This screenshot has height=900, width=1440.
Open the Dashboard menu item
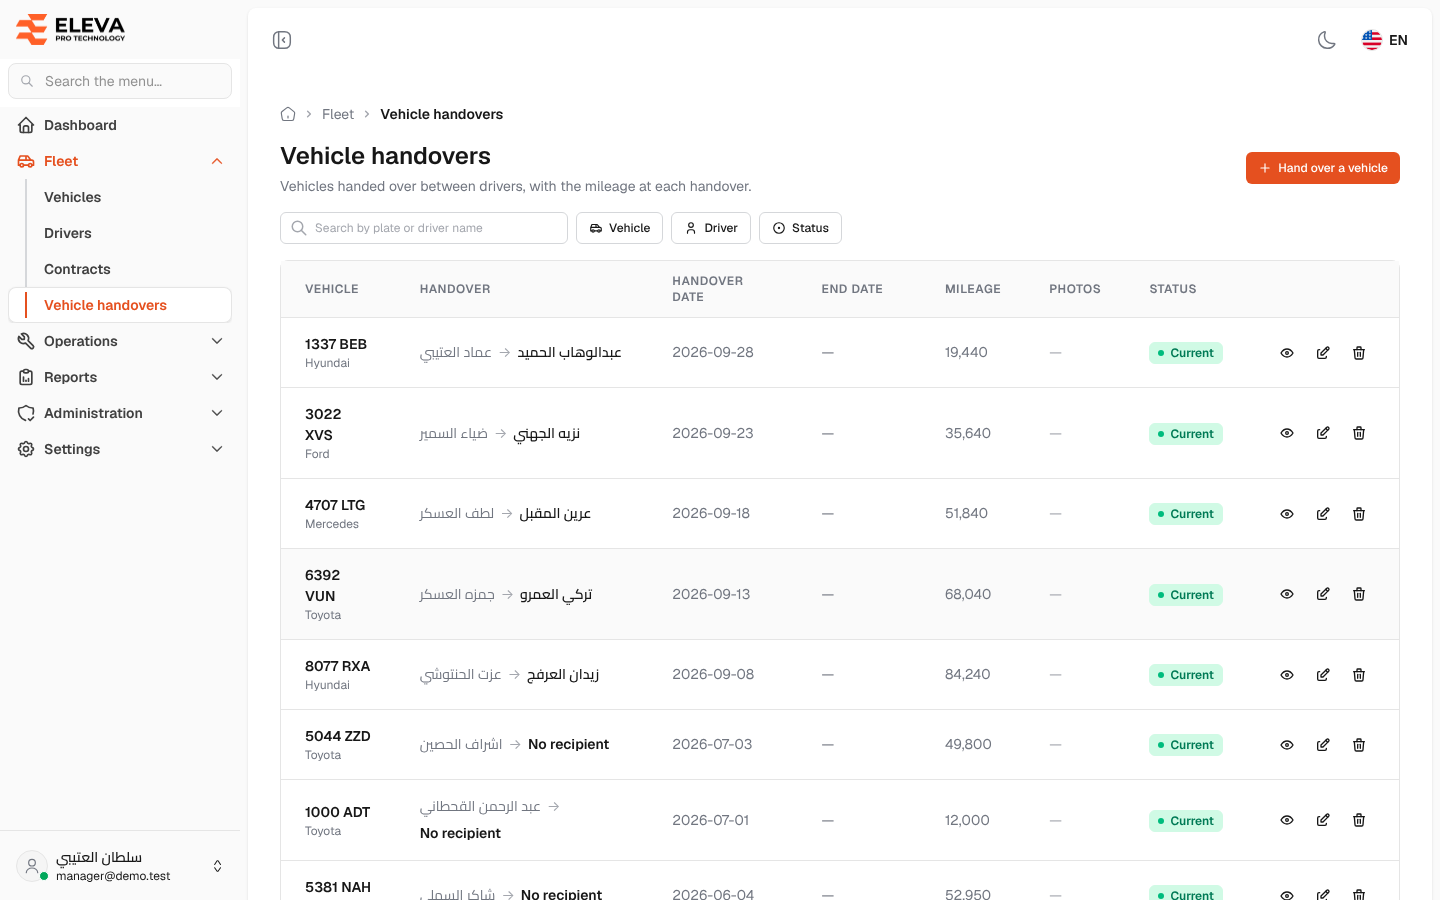click(x=120, y=125)
